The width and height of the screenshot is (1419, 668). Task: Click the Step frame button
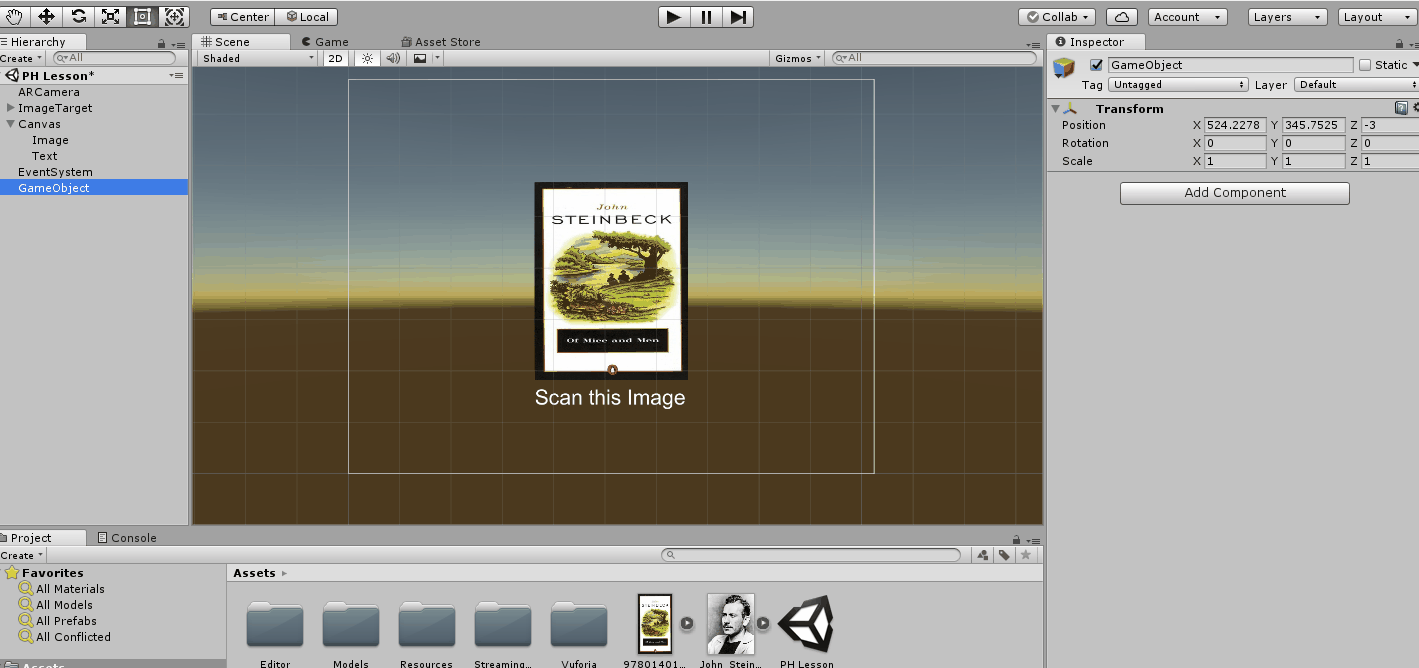[739, 16]
